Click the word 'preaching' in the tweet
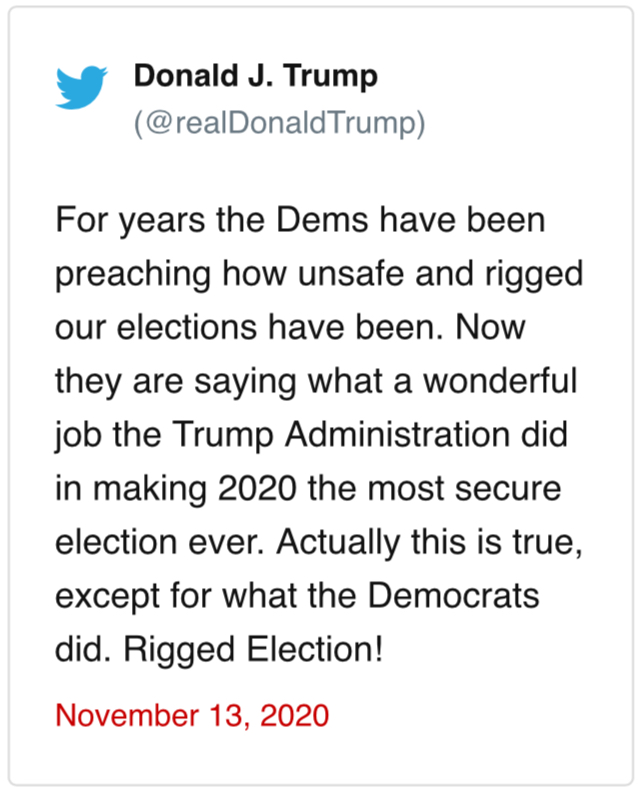 coord(133,275)
